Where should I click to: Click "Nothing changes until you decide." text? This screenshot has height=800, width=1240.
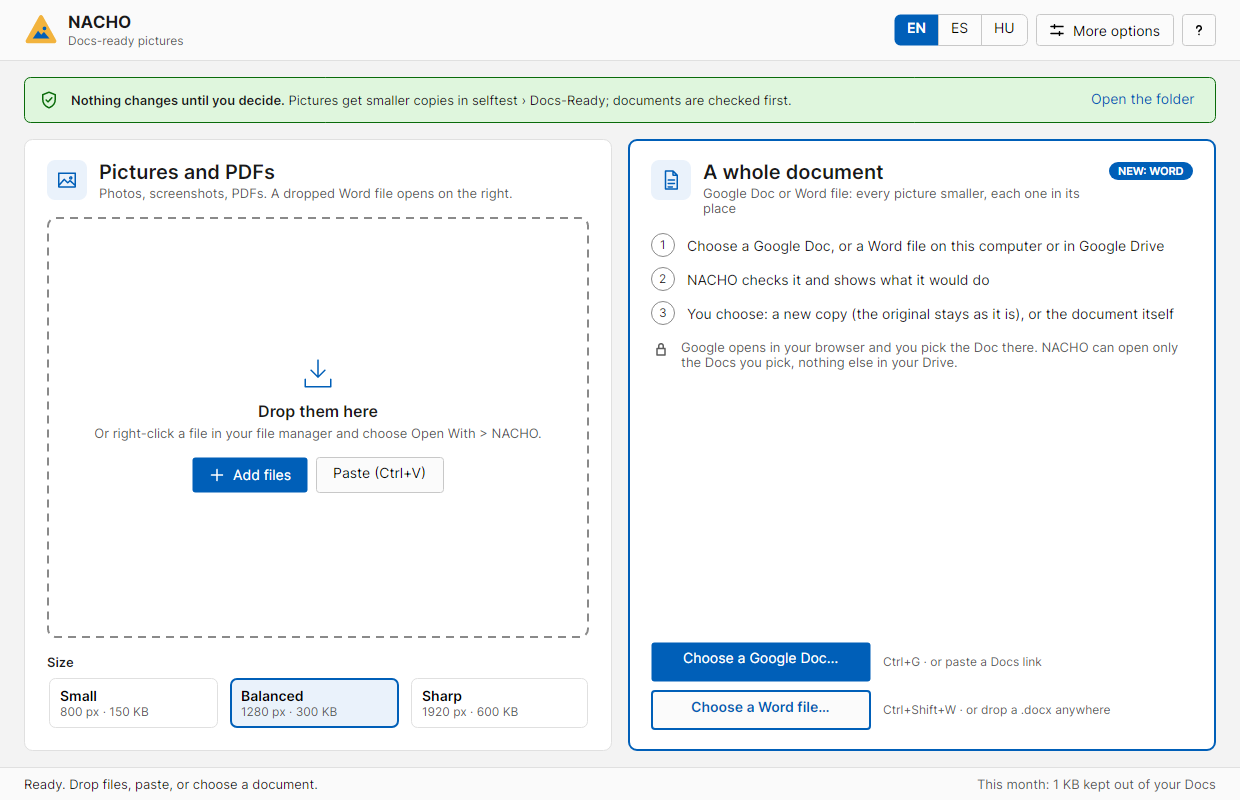178,100
